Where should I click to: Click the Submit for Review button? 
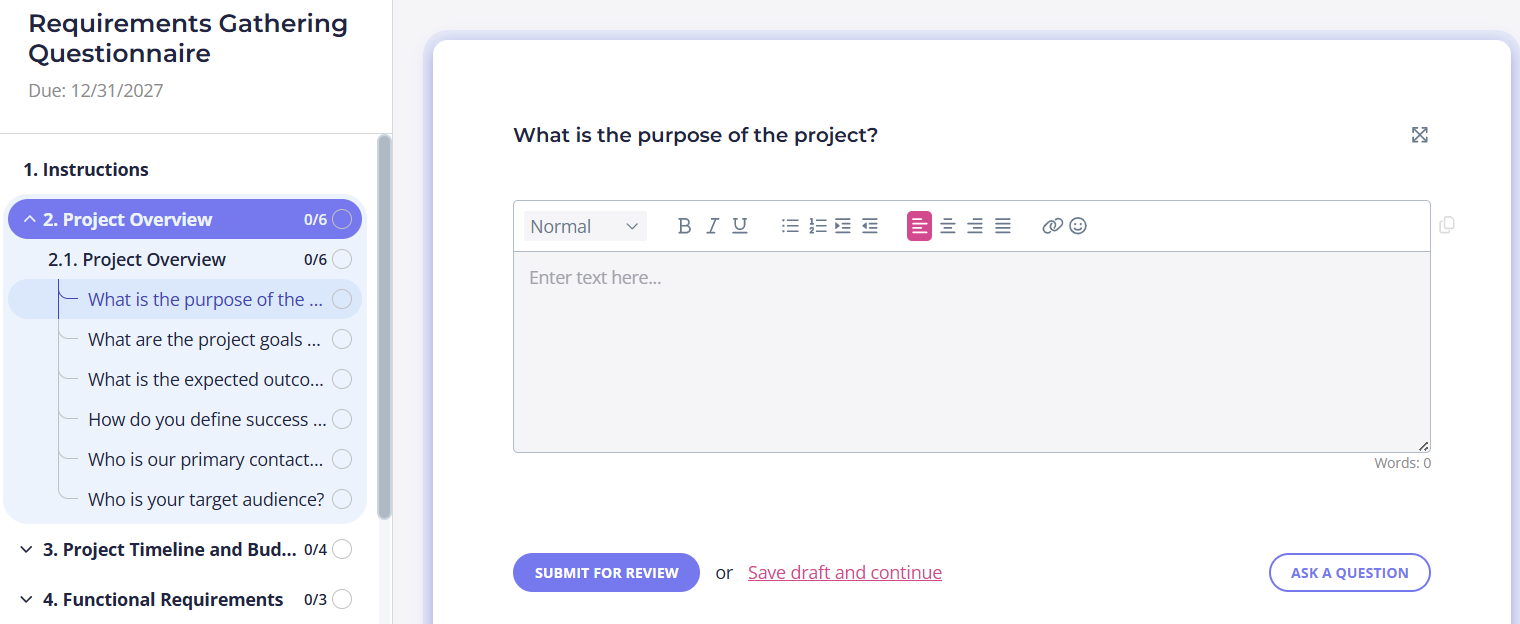[606, 573]
